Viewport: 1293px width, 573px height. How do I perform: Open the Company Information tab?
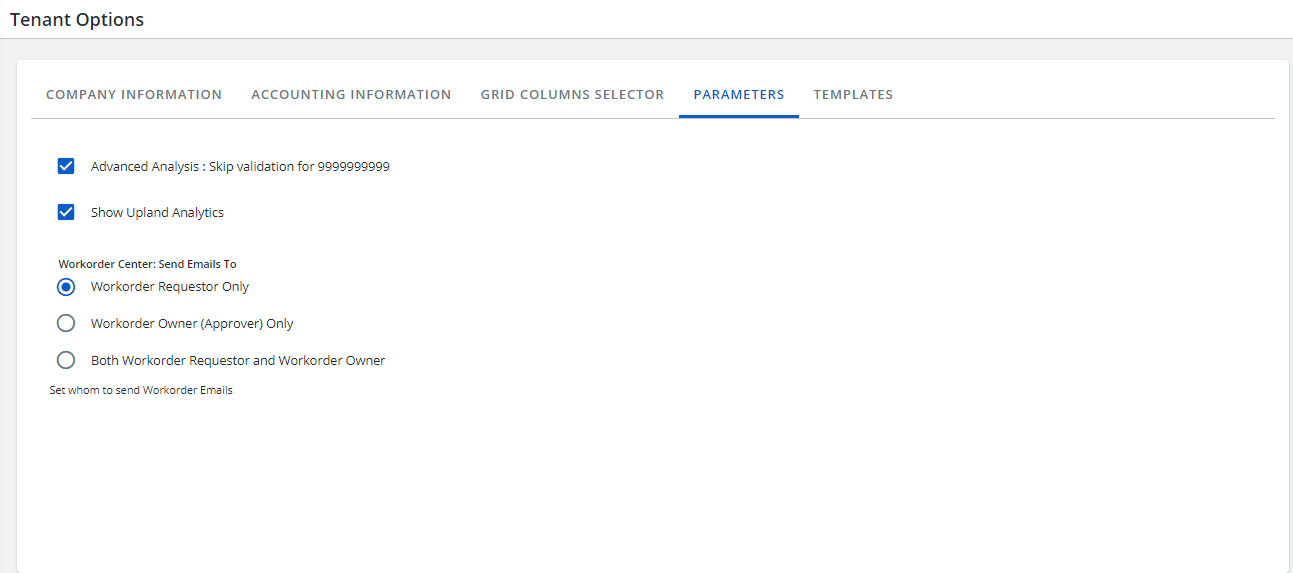(134, 95)
